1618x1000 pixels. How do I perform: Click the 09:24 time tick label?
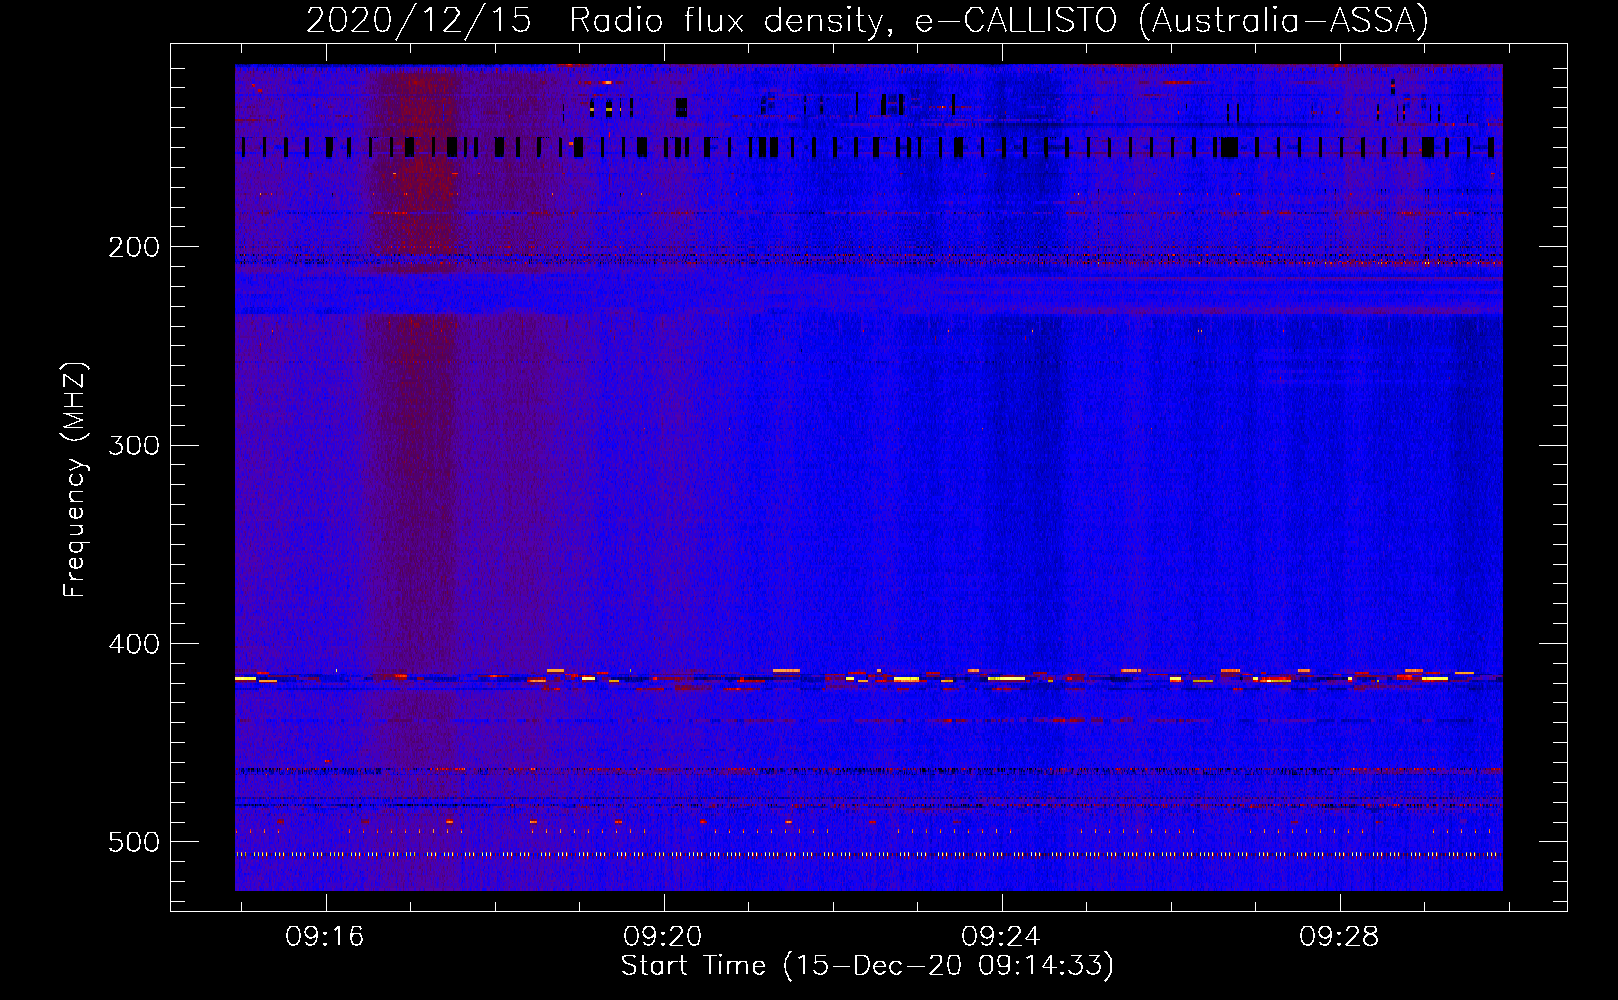[x=1001, y=937]
